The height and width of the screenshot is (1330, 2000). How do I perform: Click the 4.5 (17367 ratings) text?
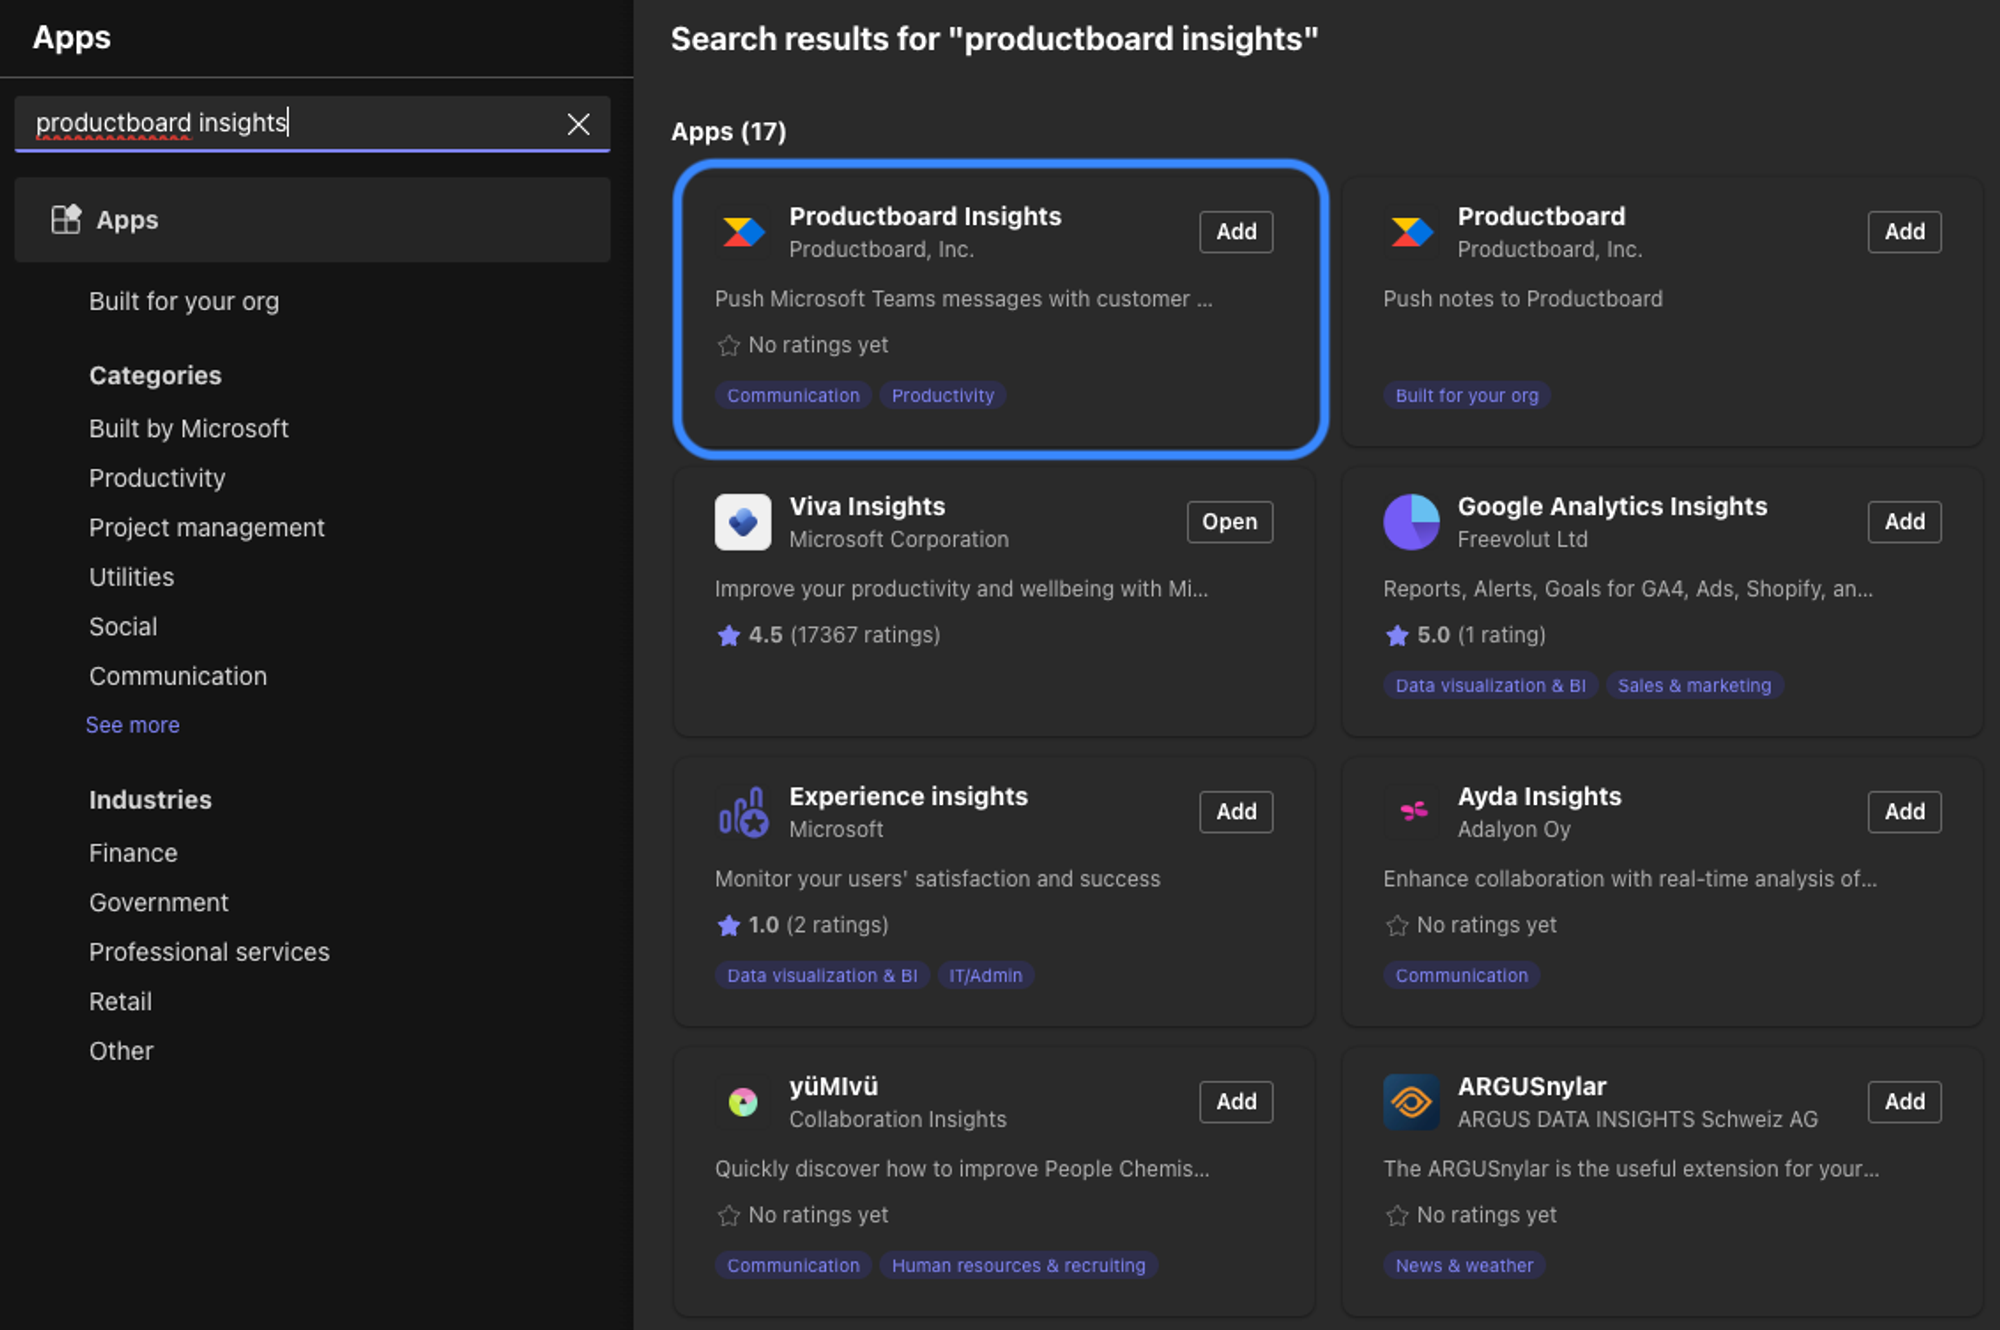coord(844,635)
